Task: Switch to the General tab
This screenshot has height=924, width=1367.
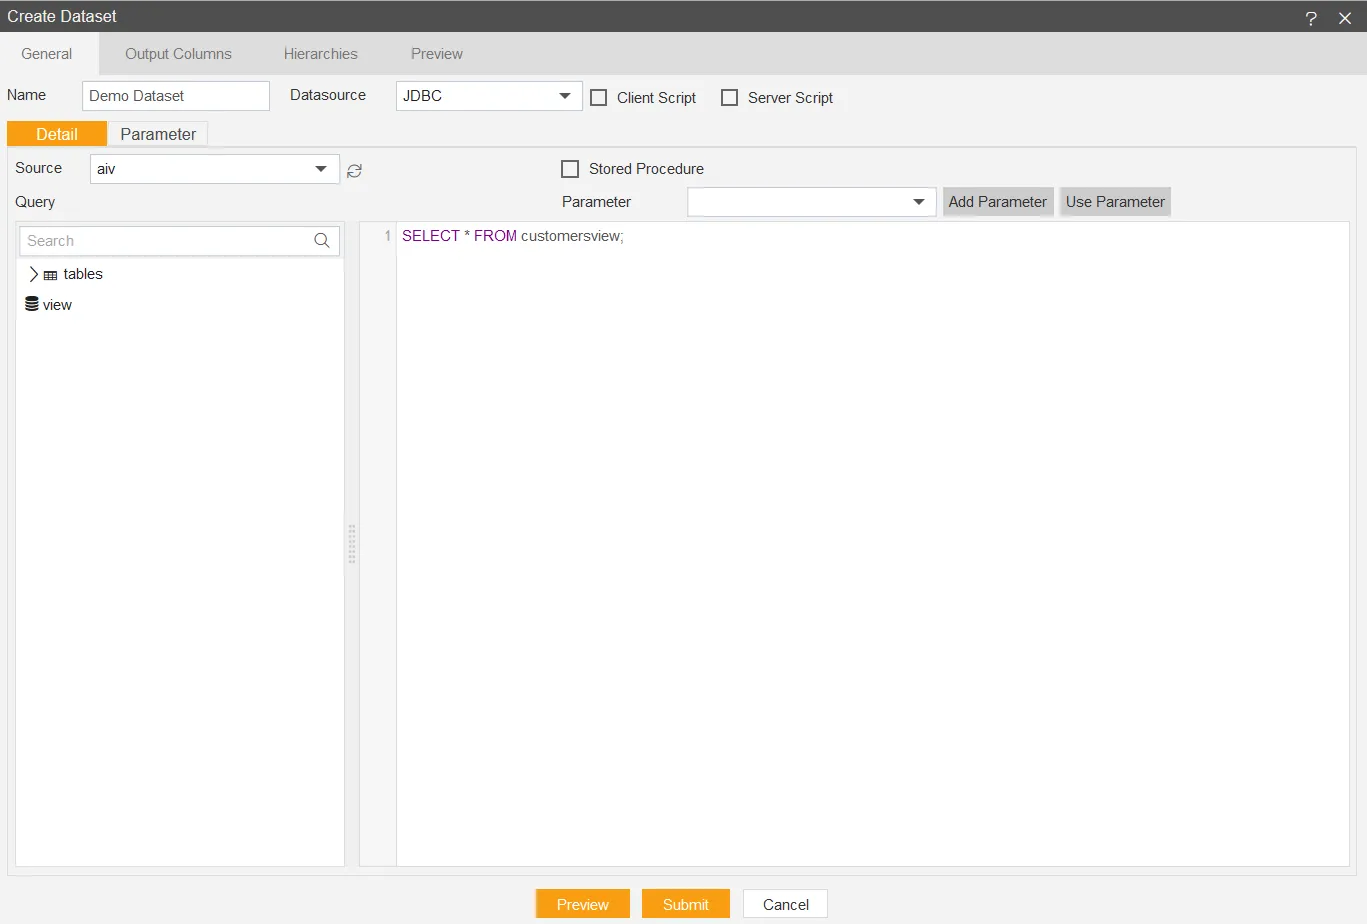Action: coord(47,54)
